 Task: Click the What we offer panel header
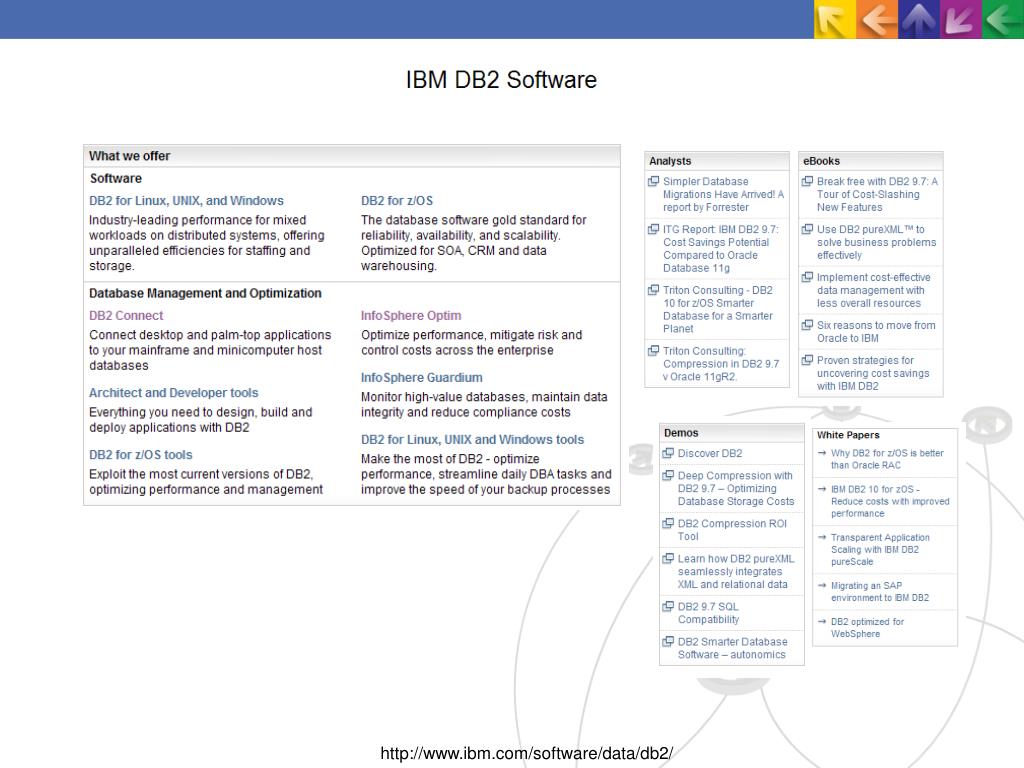[352, 156]
